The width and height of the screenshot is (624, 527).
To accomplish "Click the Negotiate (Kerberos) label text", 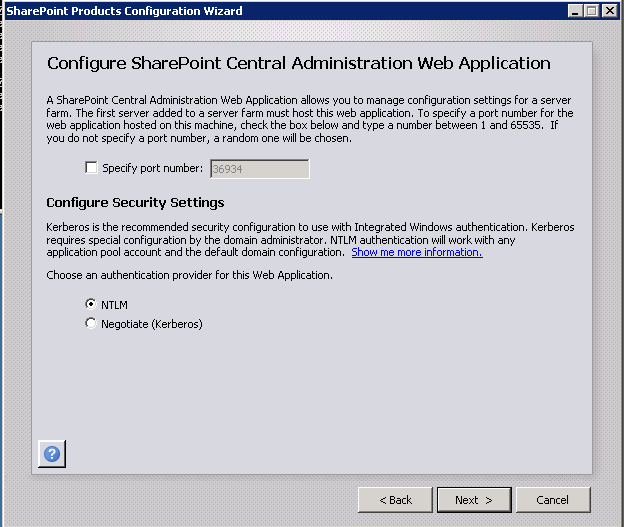I will pos(151,324).
